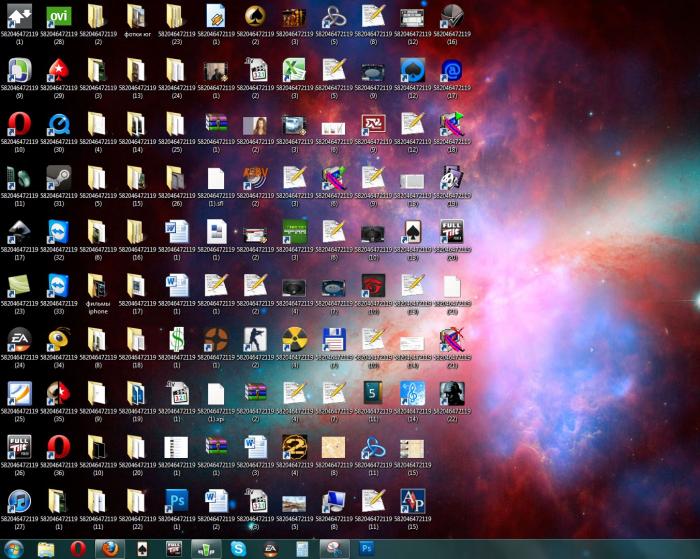The image size is (700, 559).
Task: Click the portrait photo of a woman thumbnail
Action: (255, 125)
